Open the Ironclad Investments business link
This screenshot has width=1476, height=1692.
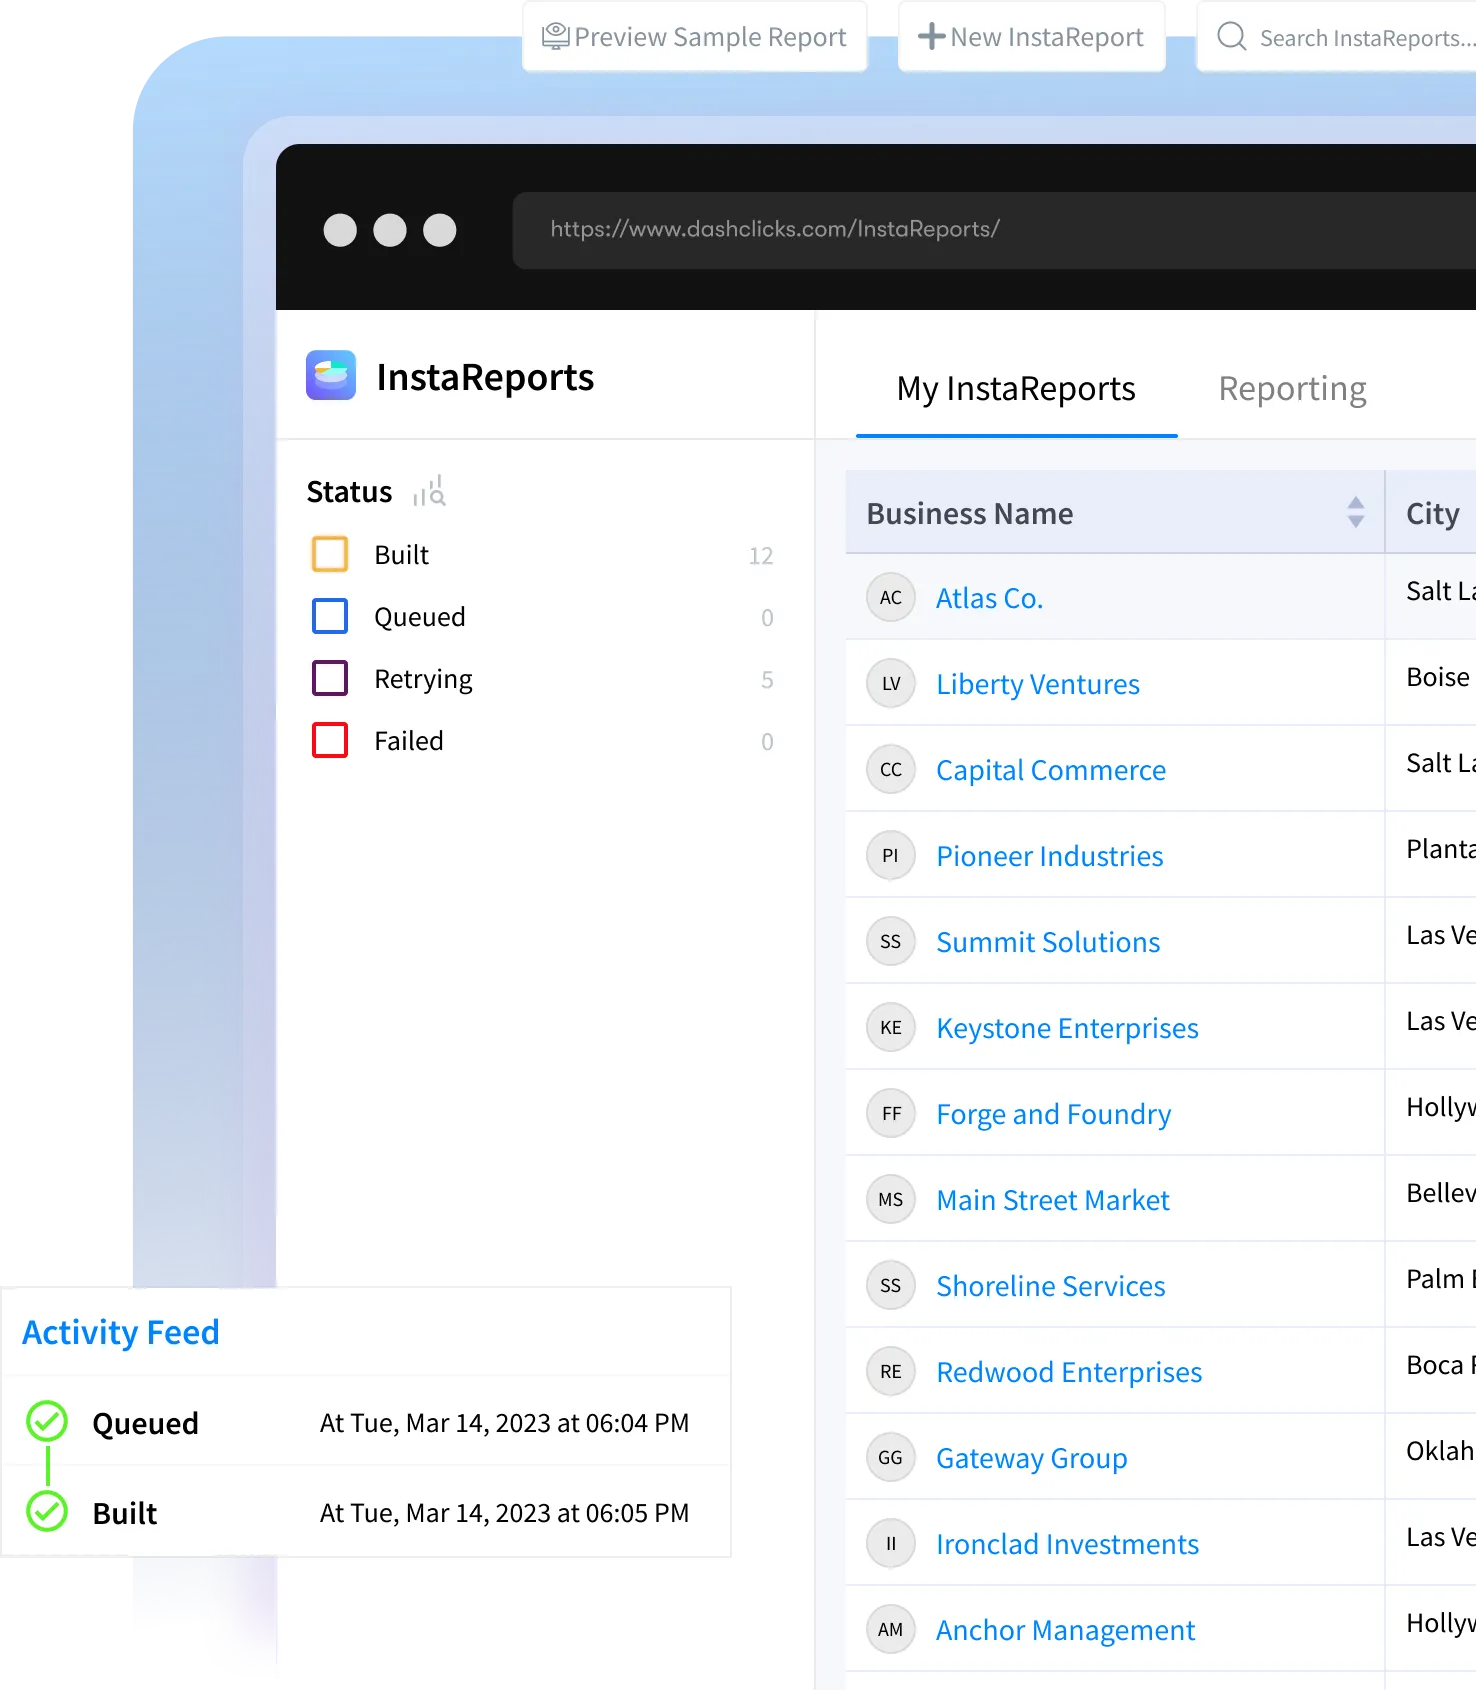(1067, 1544)
